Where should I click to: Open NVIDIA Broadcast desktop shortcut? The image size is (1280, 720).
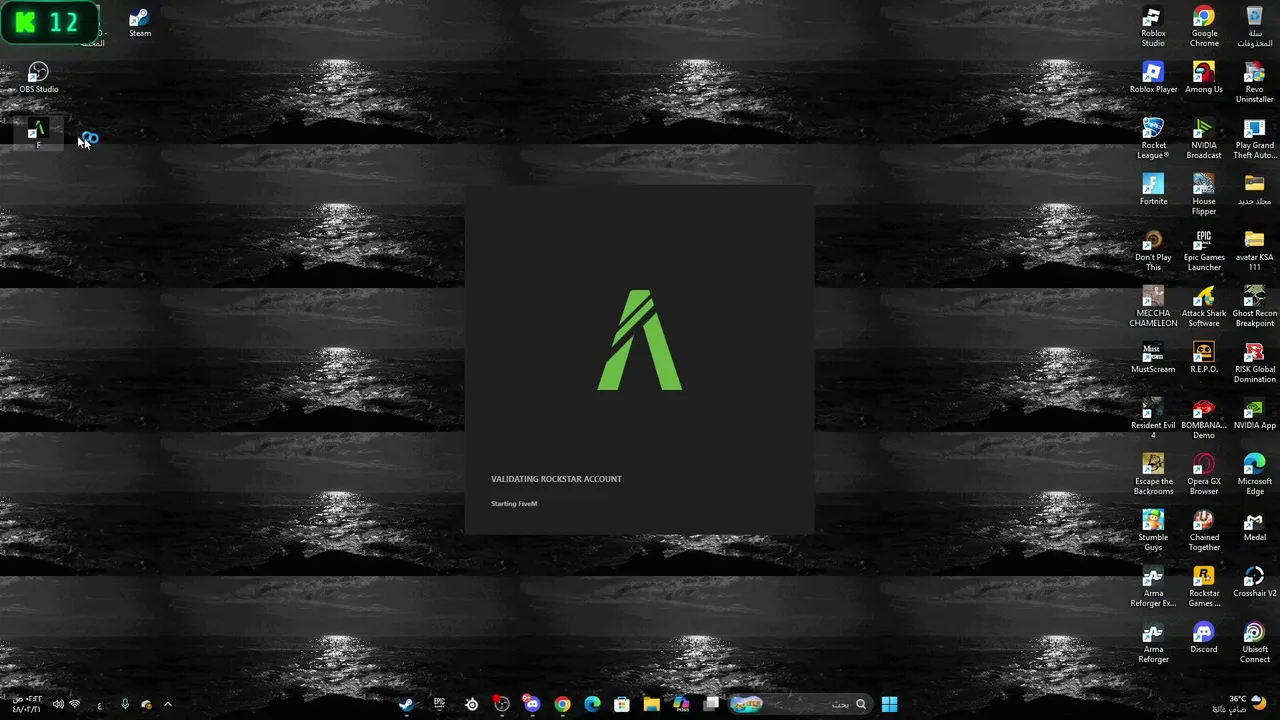click(1204, 139)
